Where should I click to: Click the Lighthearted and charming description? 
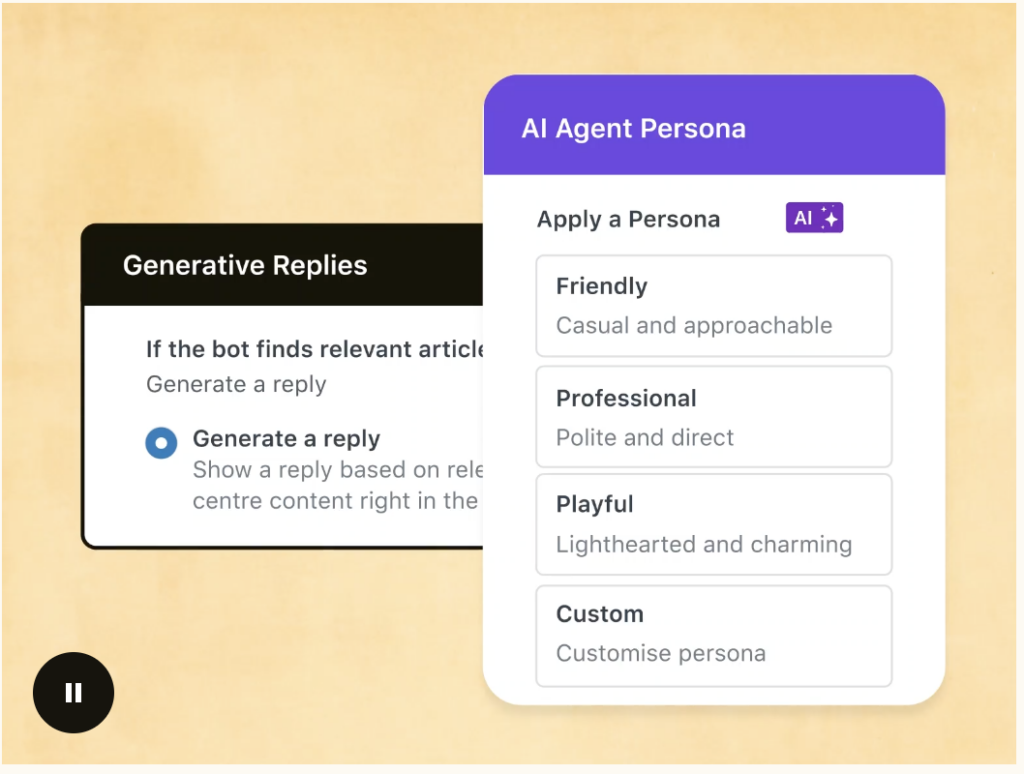tap(704, 544)
